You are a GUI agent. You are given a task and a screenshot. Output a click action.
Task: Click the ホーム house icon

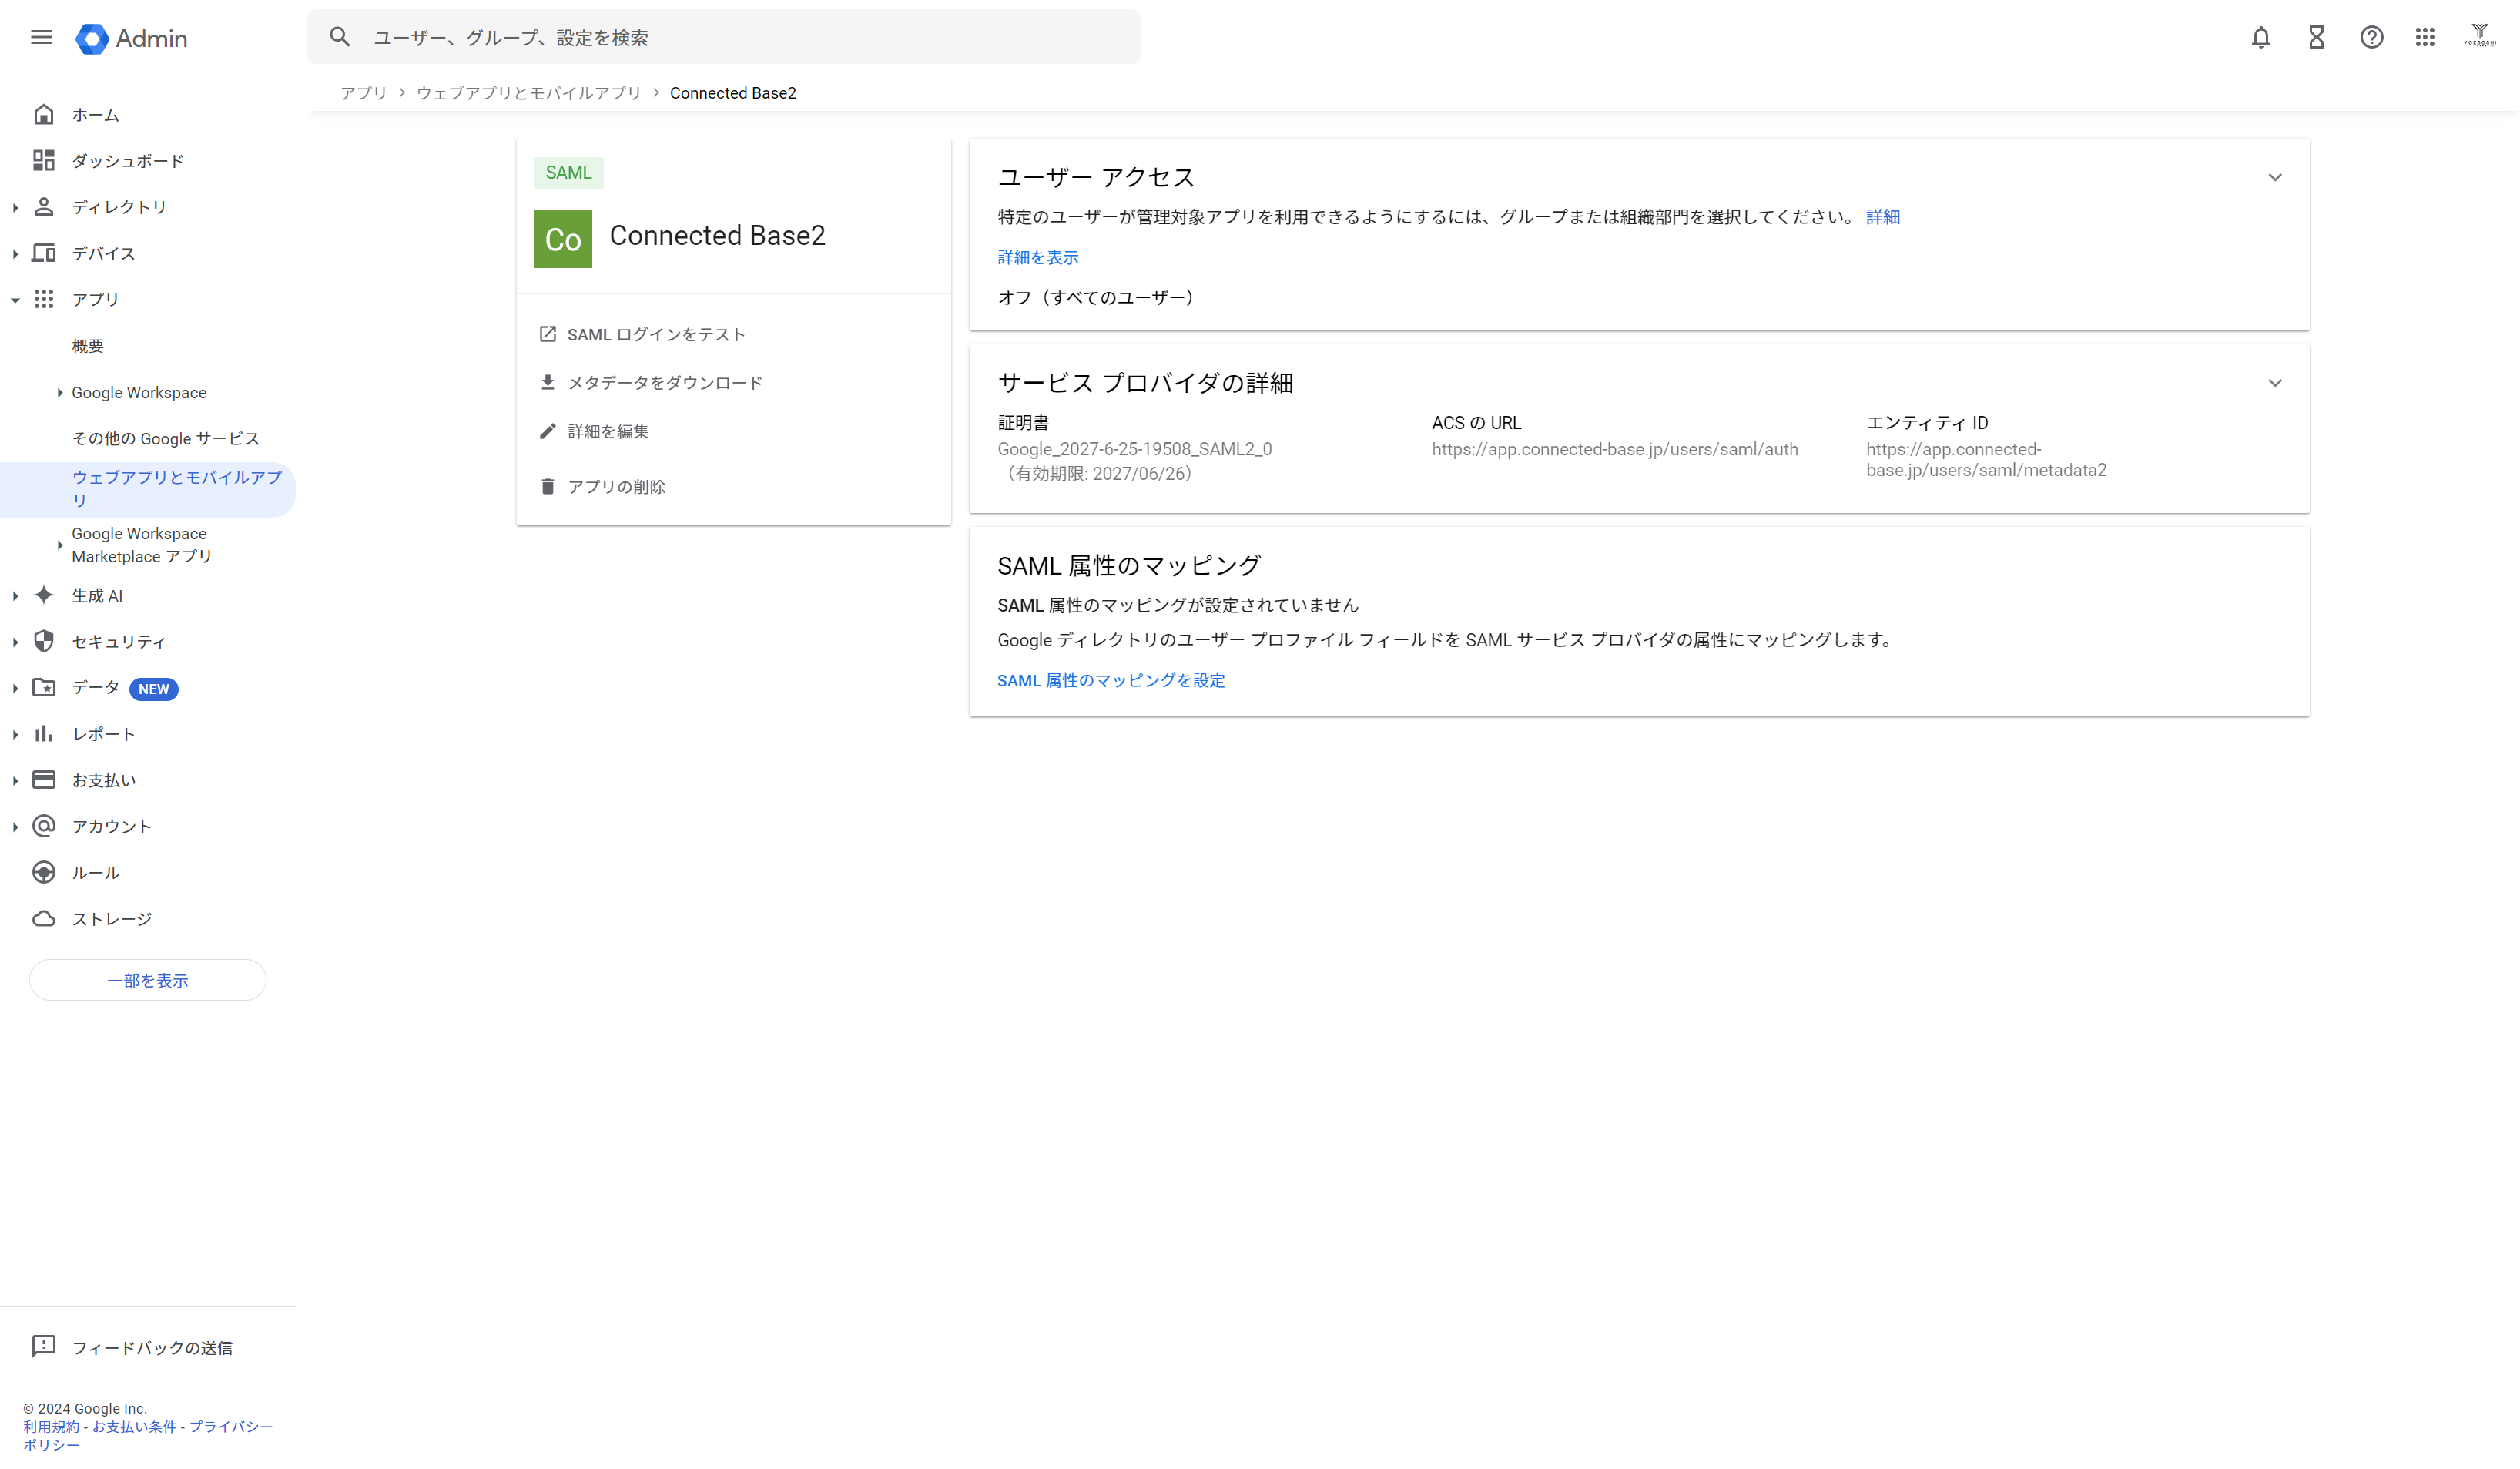[43, 114]
